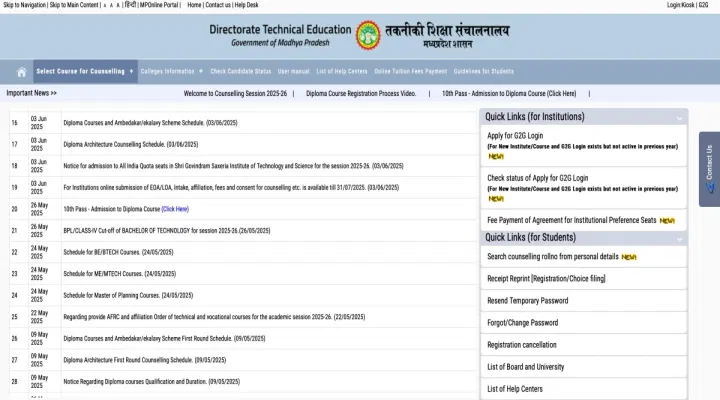720x400 pixels.
Task: Open Help Desk link
Action: pyautogui.click(x=247, y=5)
